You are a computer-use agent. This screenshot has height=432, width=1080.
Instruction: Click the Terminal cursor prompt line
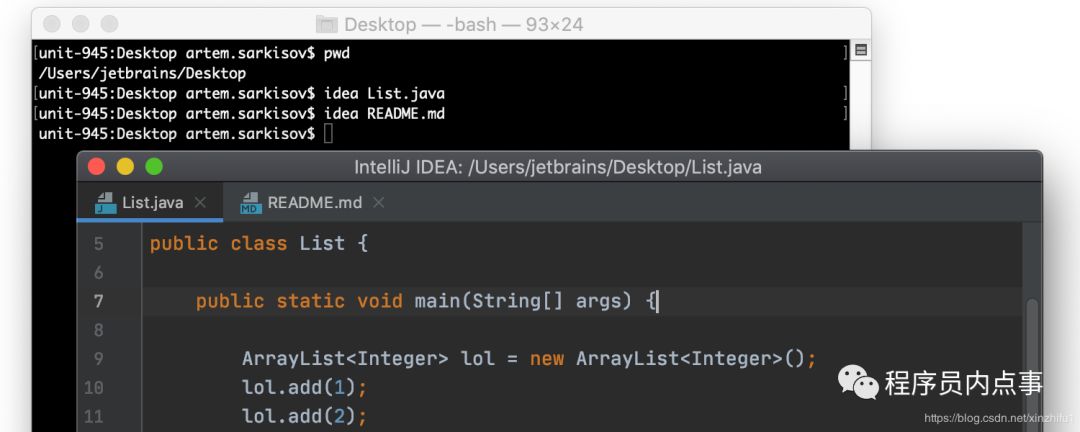click(x=185, y=134)
